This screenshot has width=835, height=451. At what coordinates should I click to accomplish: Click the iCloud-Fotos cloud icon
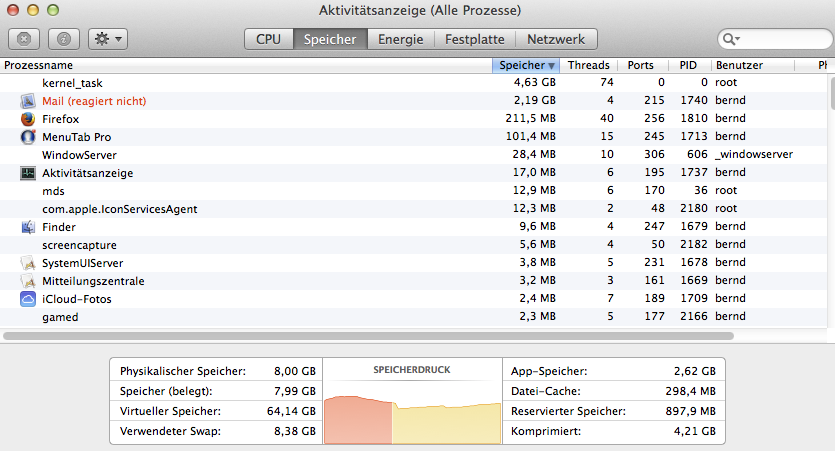pyautogui.click(x=28, y=299)
